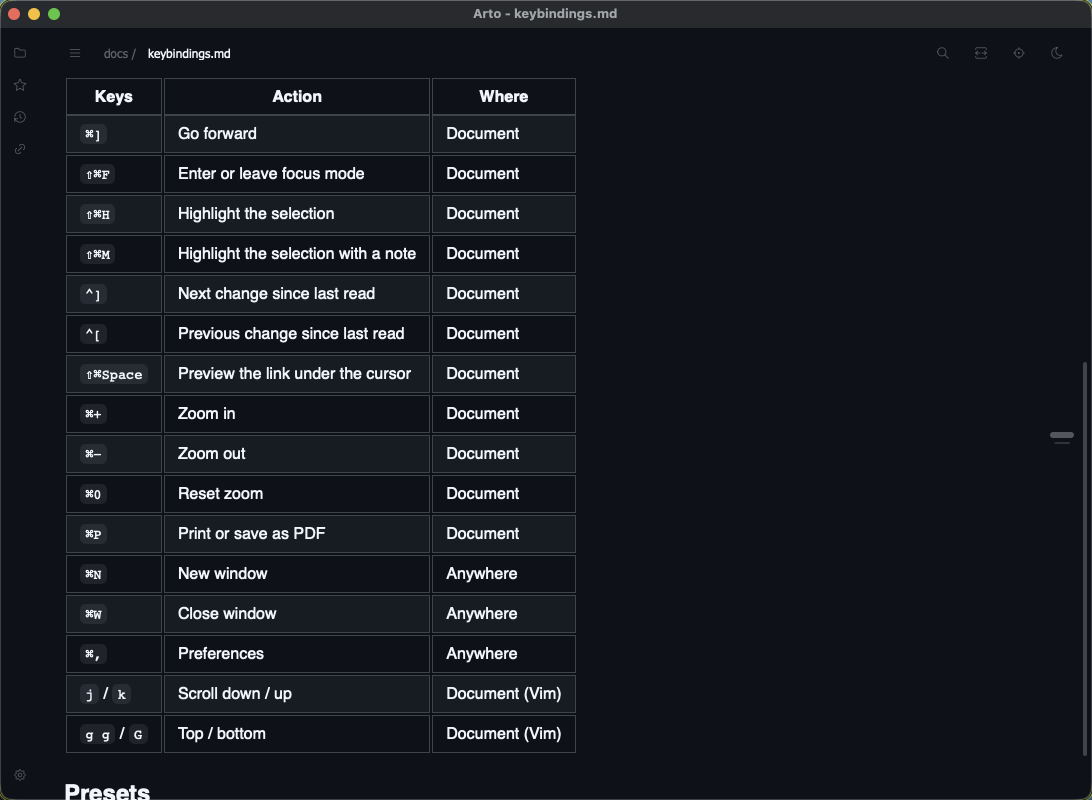Open the links sidebar icon
This screenshot has height=800, width=1092.
20,149
